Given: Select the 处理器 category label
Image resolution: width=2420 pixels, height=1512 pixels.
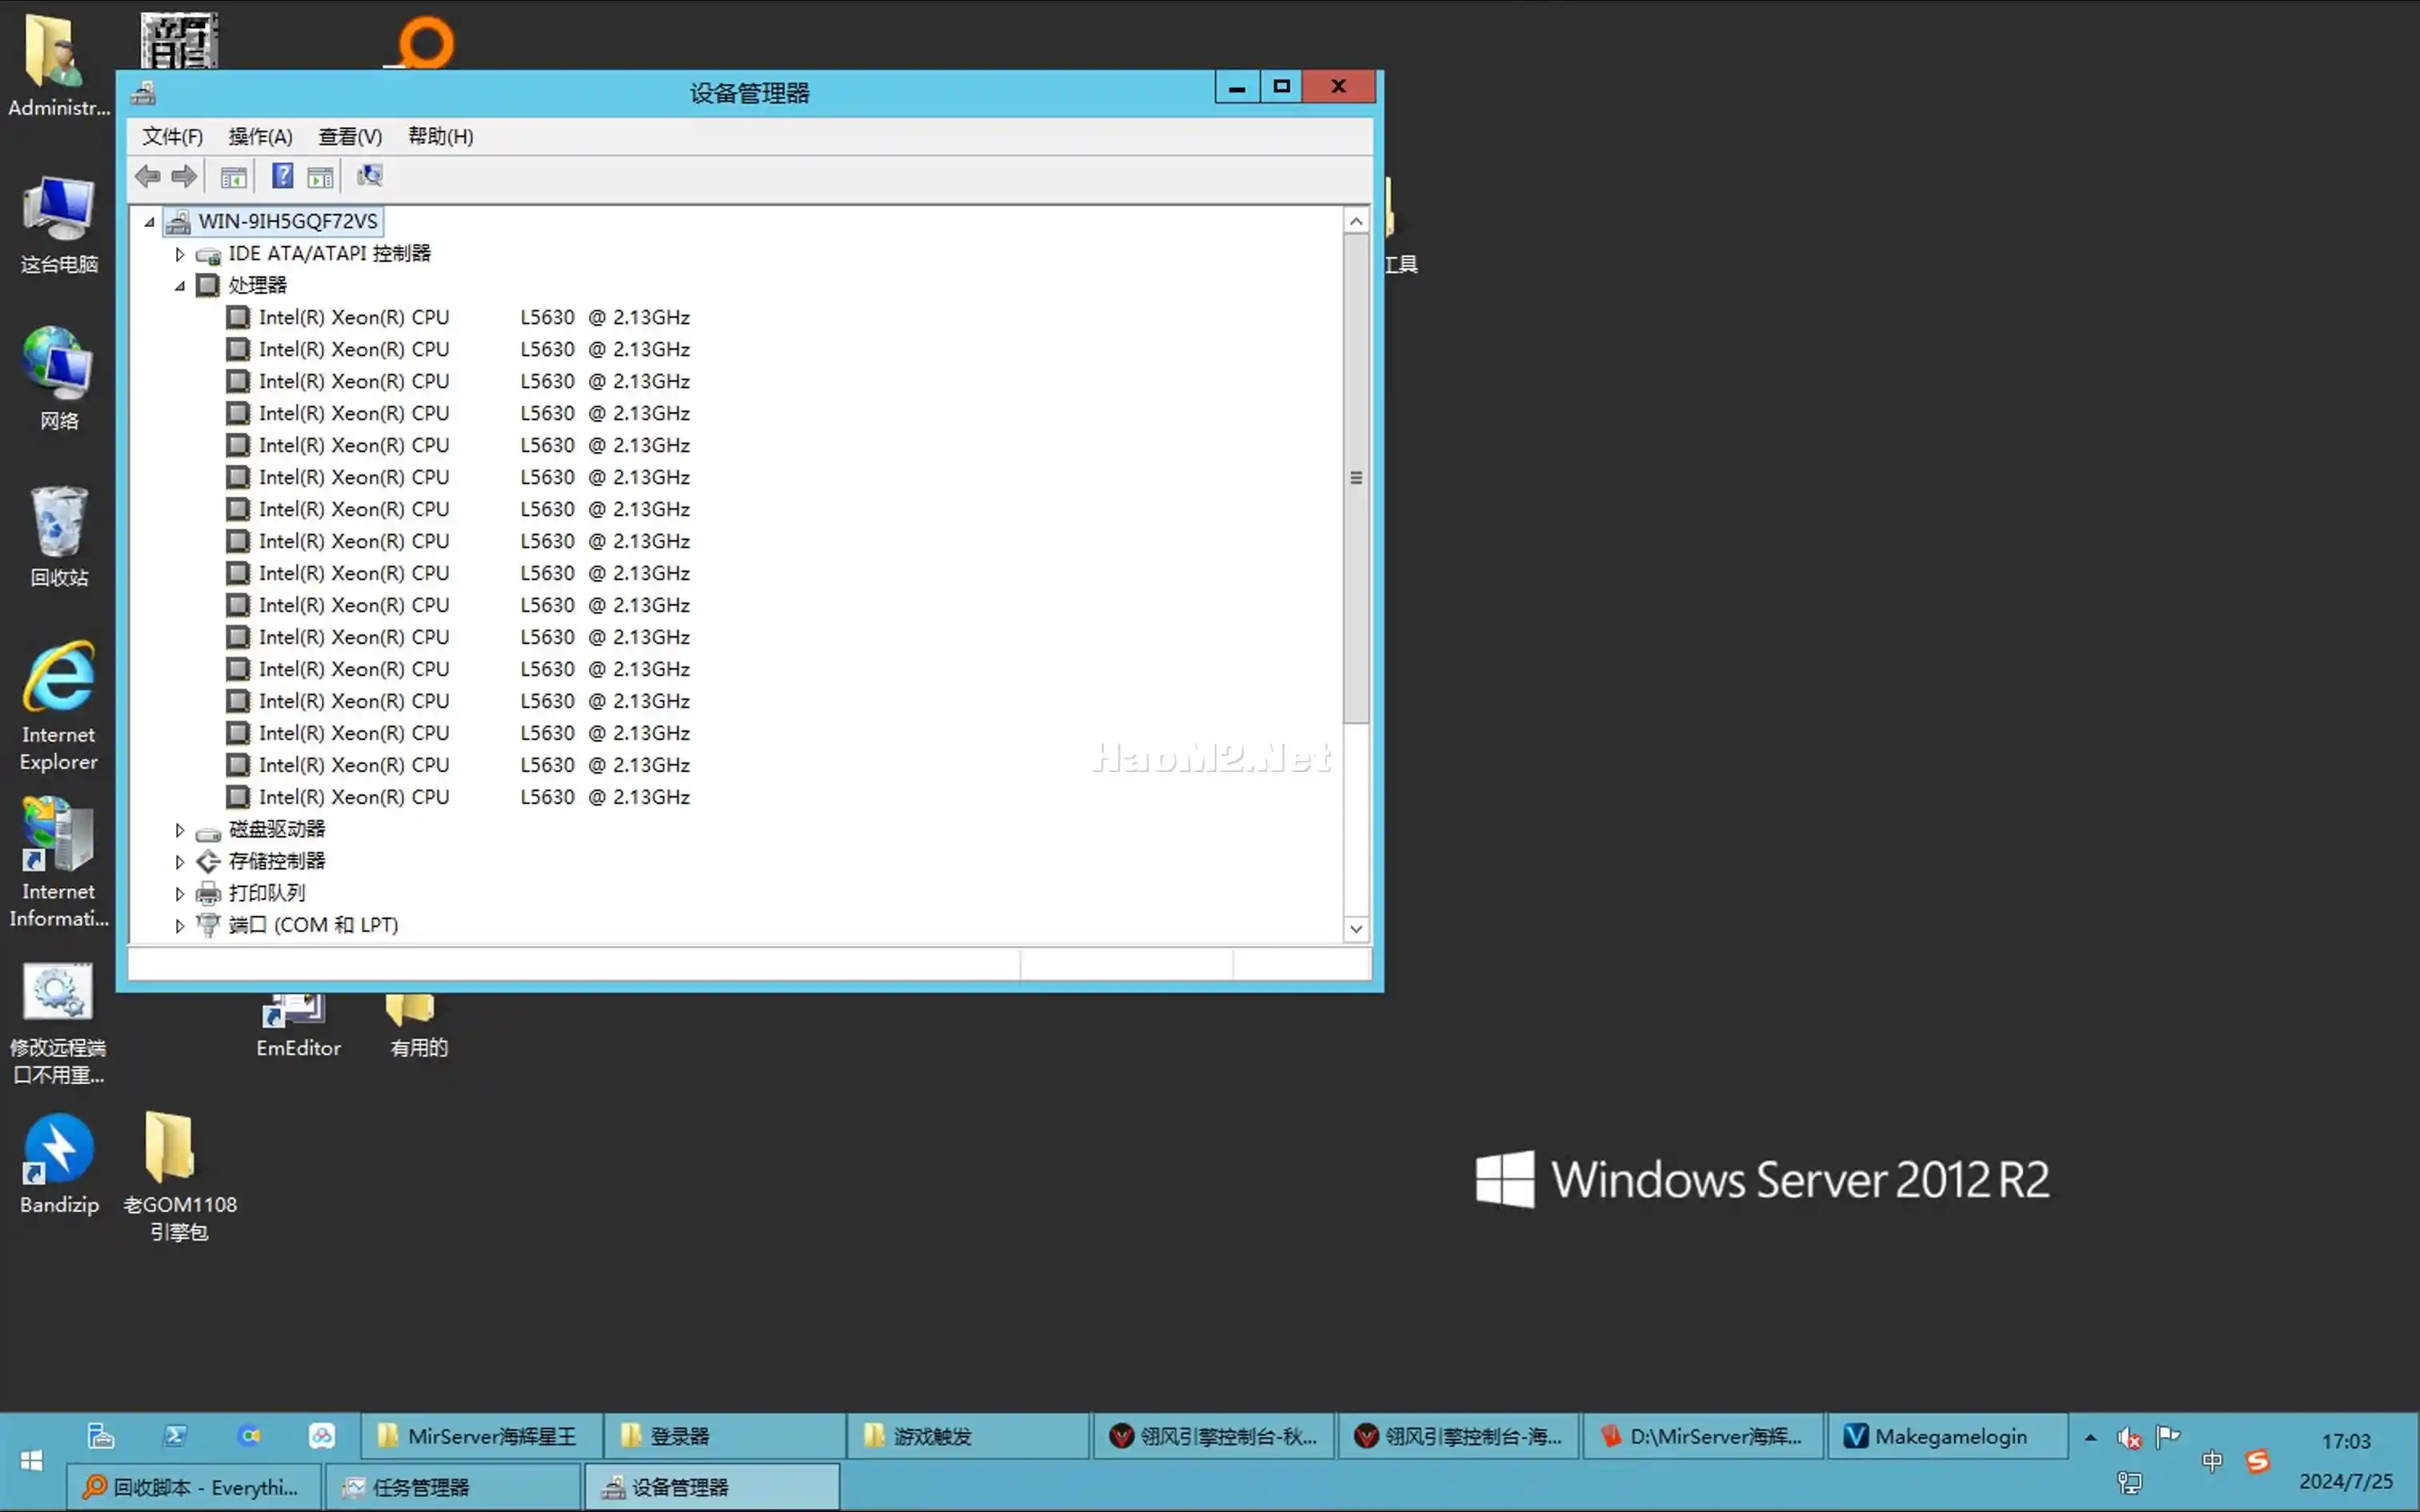Looking at the screenshot, I should pos(257,285).
